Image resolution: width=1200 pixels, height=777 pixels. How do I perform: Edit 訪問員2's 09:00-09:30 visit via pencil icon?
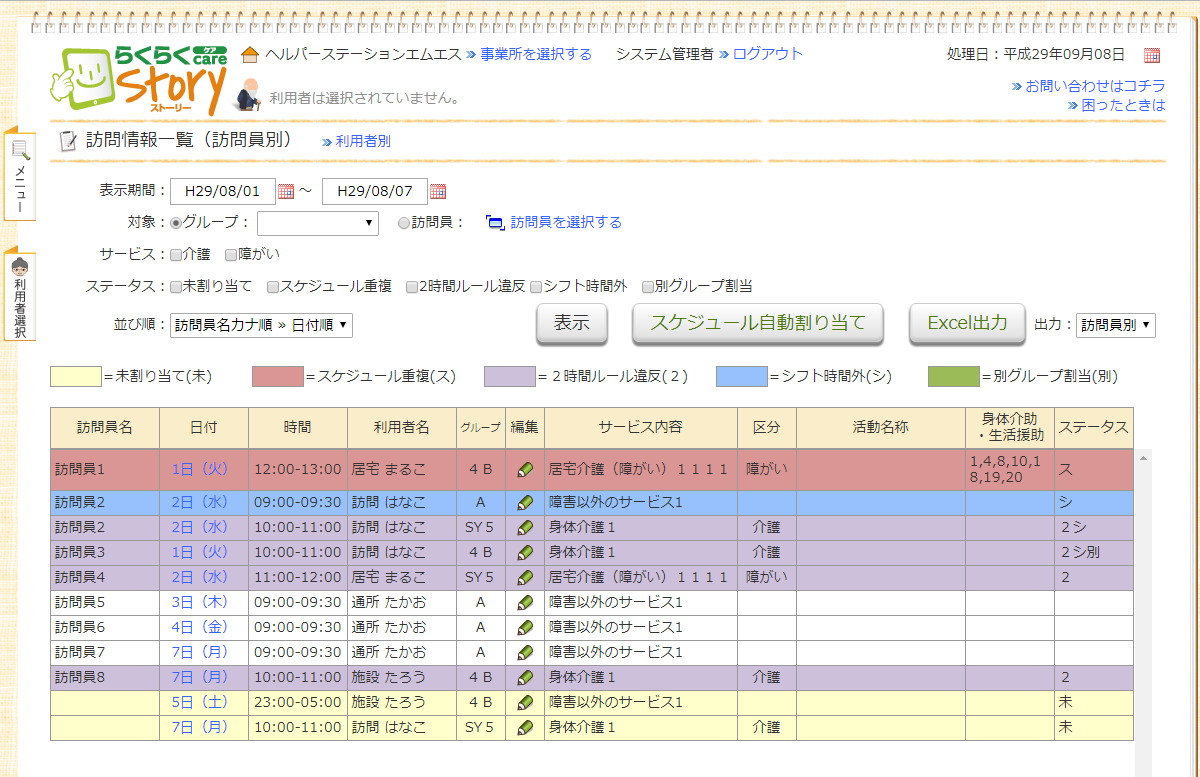[x=525, y=502]
